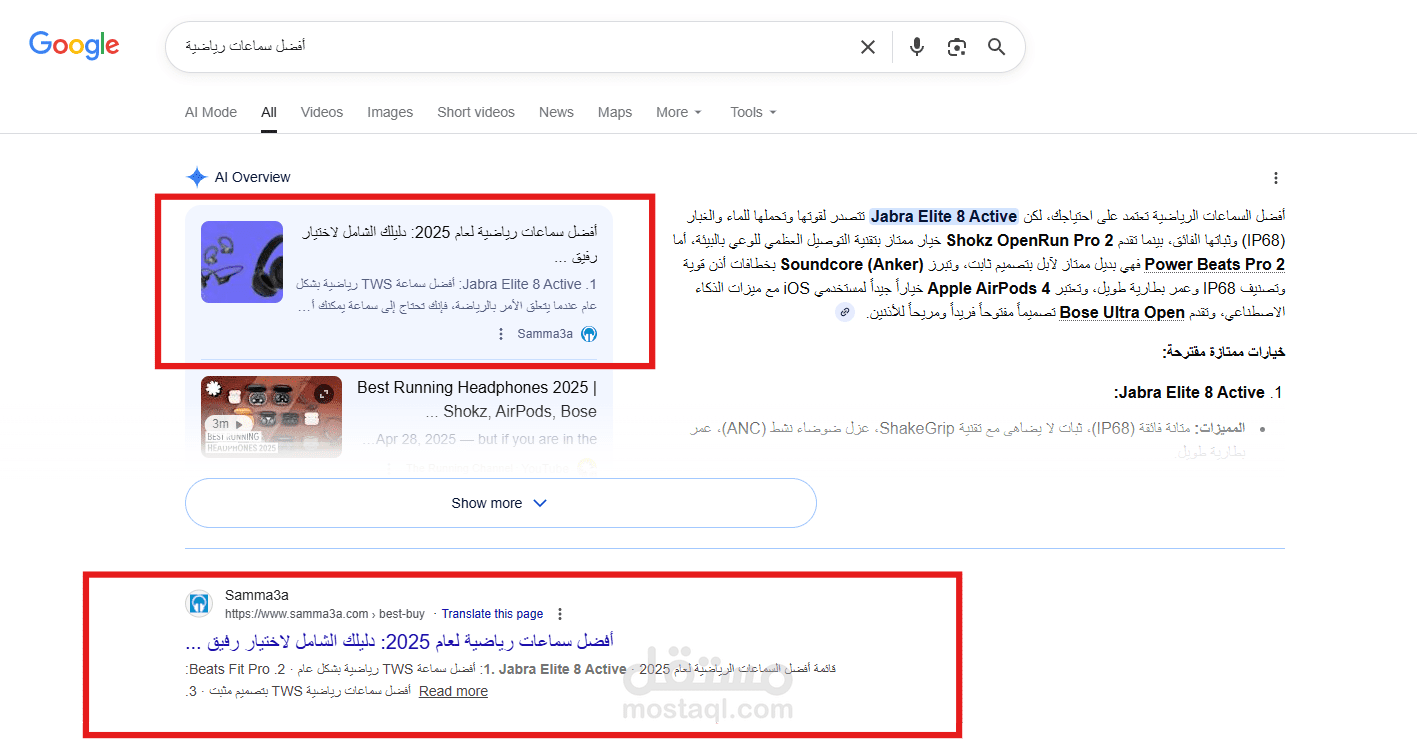The image size is (1417, 739).
Task: Click Samma3a site favicon in search result
Action: click(199, 604)
